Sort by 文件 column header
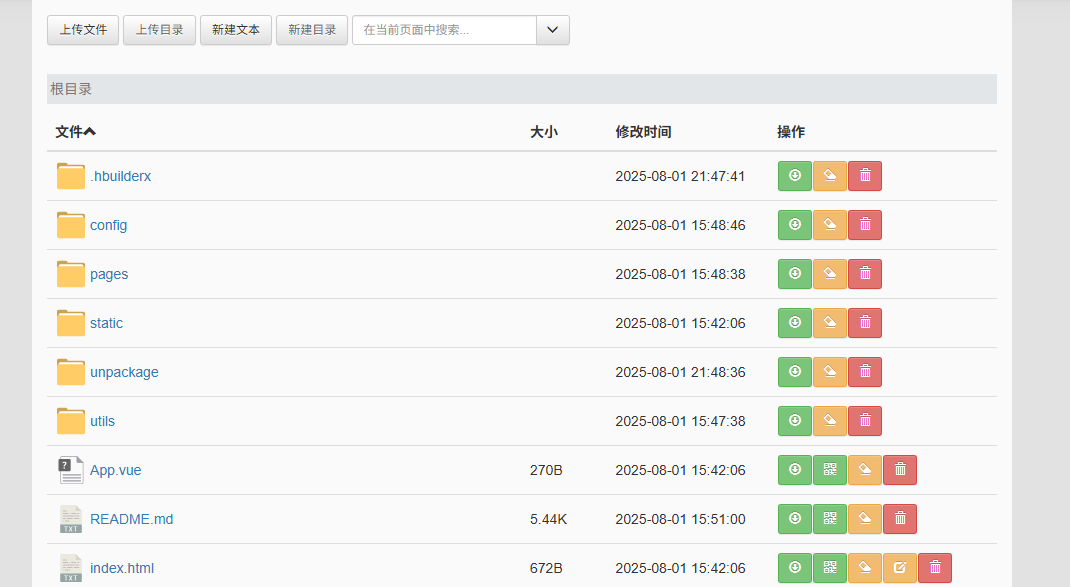This screenshot has width=1070, height=587. coord(75,132)
